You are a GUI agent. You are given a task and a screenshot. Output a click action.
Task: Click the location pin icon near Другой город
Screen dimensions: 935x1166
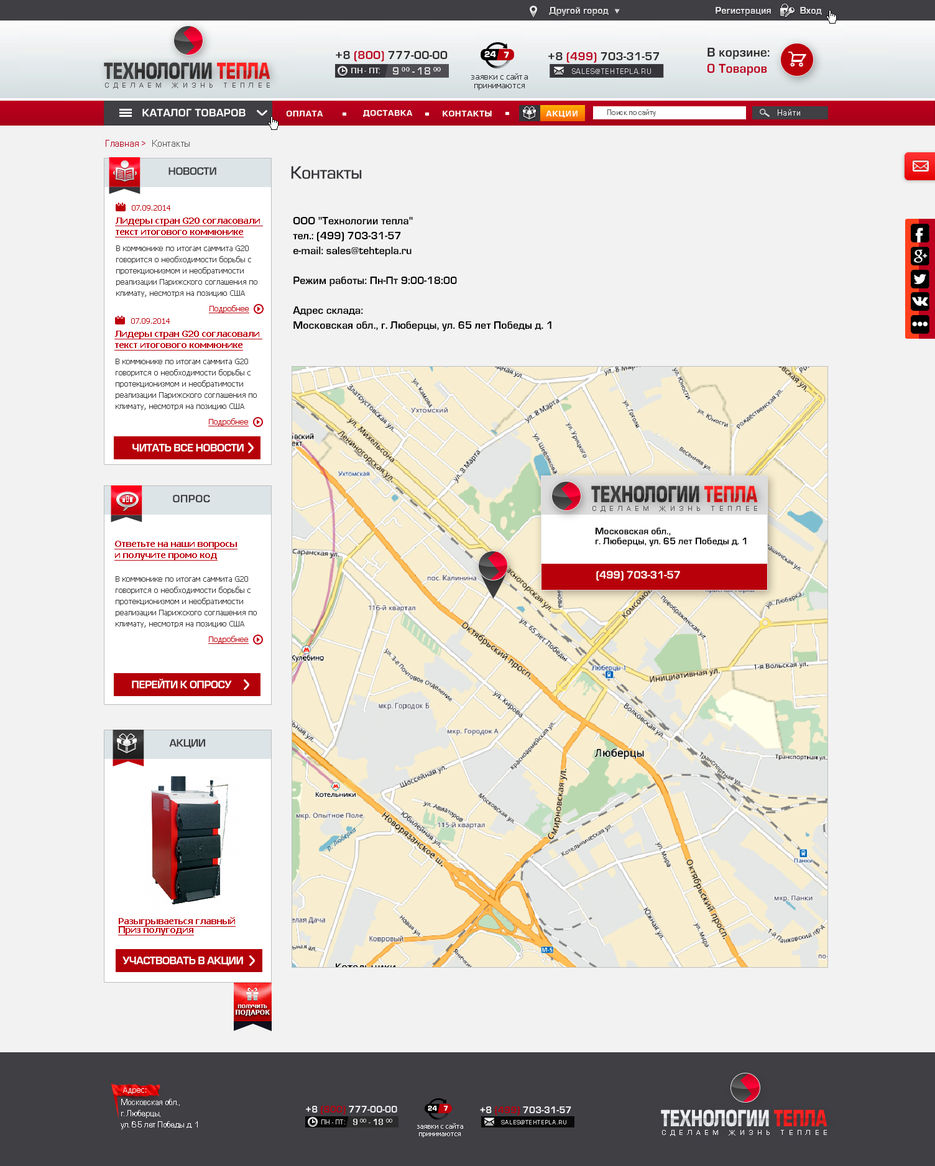click(x=533, y=11)
